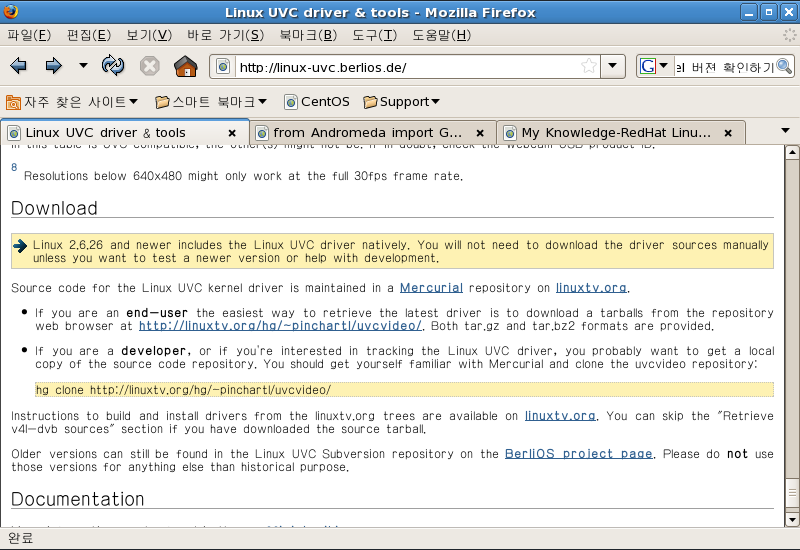Viewport: 800px width, 550px height.
Task: Click inside the search box field
Action: pyautogui.click(x=724, y=67)
